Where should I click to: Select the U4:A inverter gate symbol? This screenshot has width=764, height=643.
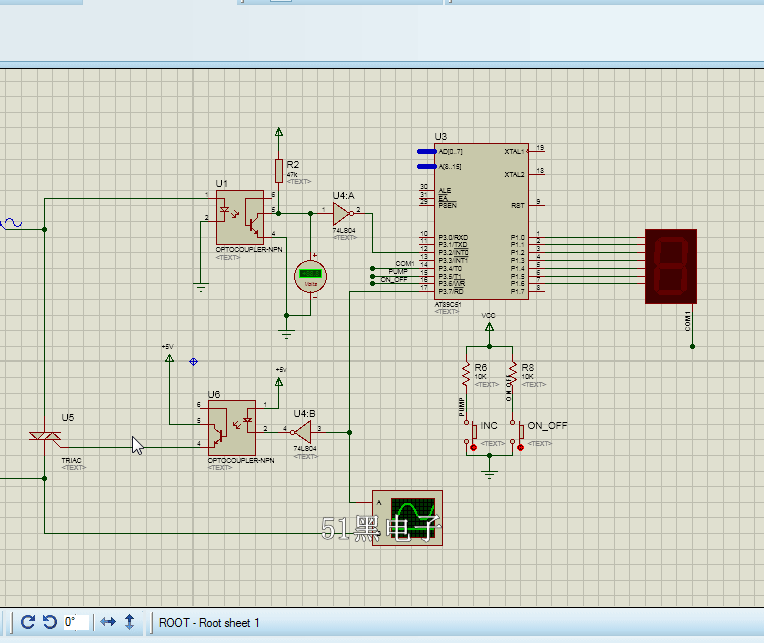(343, 213)
